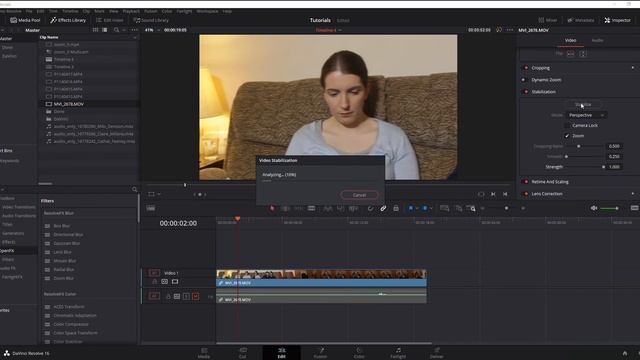
Task: Open the stabilization Mode dropdown (Perspective)
Action: 586,115
